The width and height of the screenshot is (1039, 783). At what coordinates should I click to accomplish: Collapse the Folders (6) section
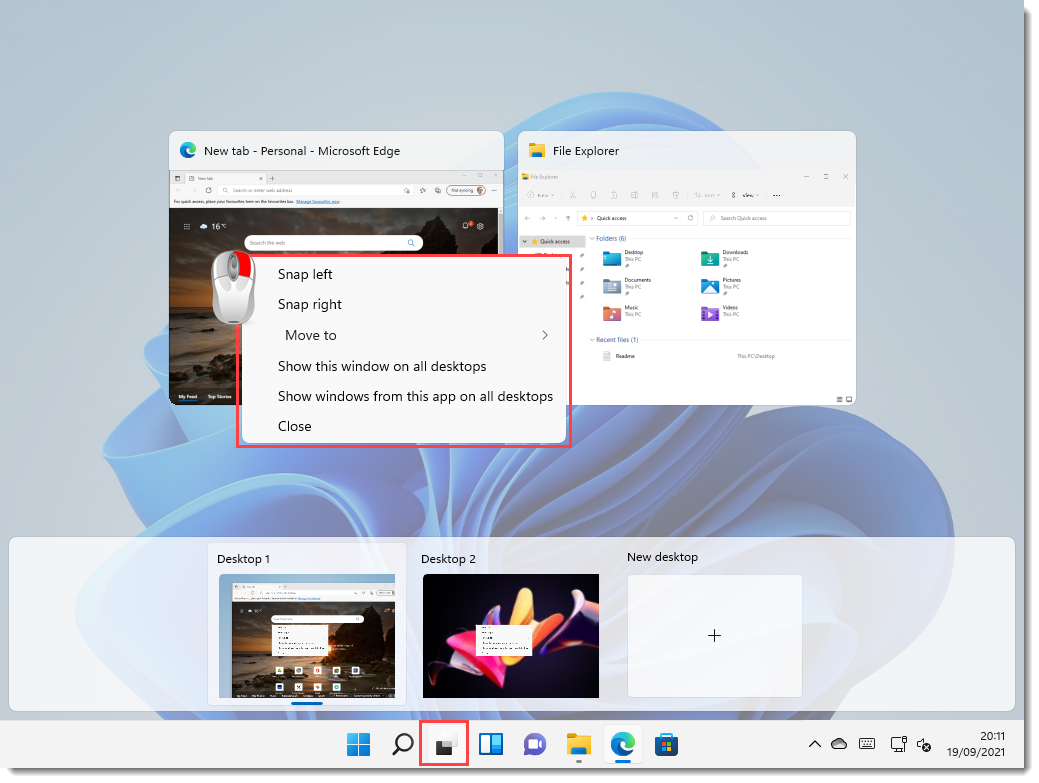coord(593,238)
